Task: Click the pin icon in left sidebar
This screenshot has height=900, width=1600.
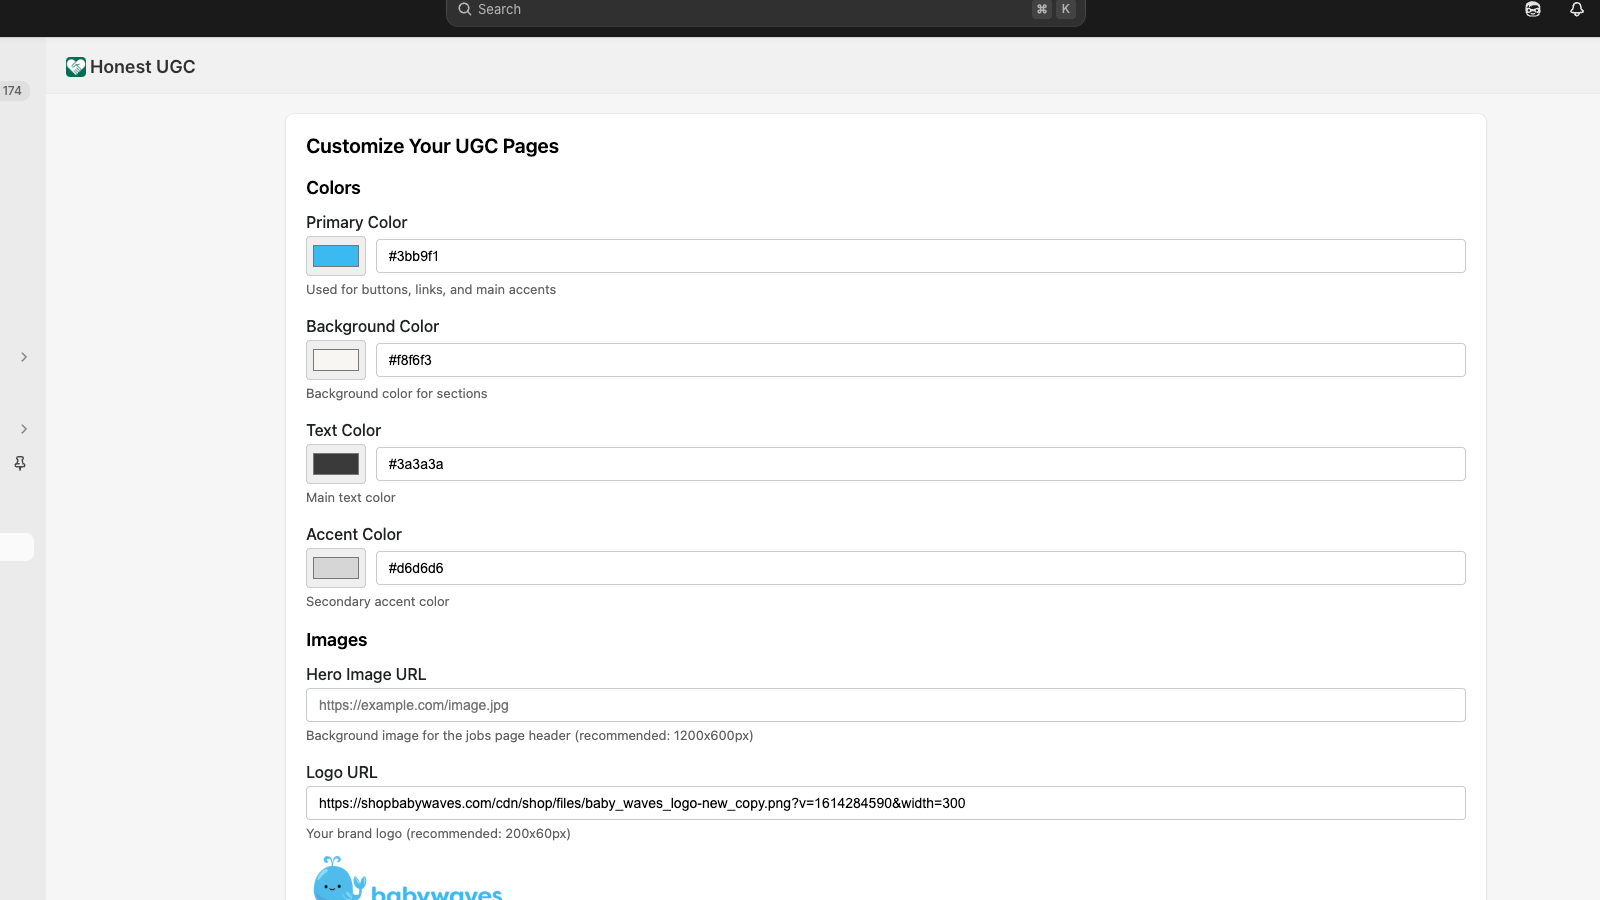Action: (20, 463)
